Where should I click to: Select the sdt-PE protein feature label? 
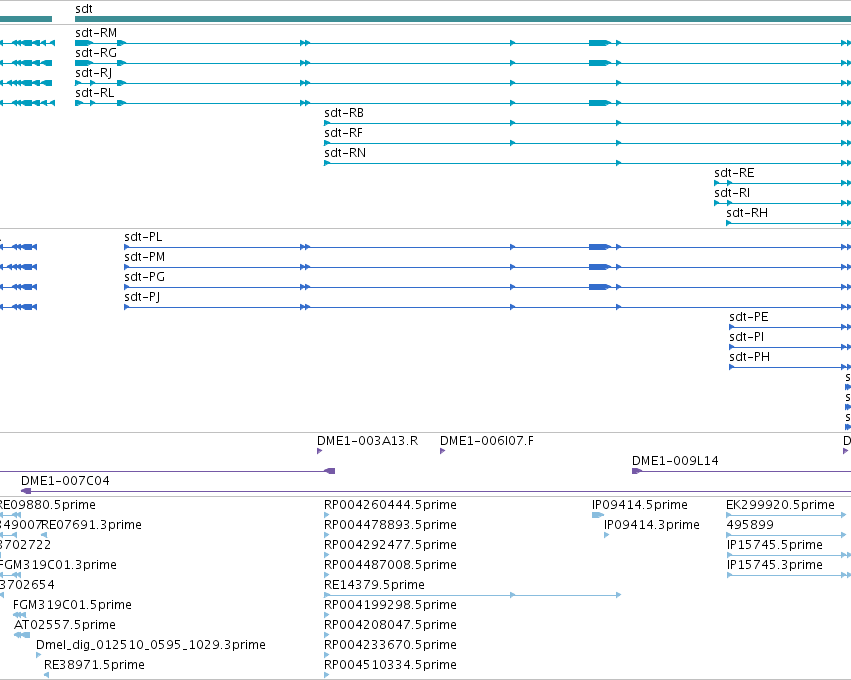tap(748, 317)
